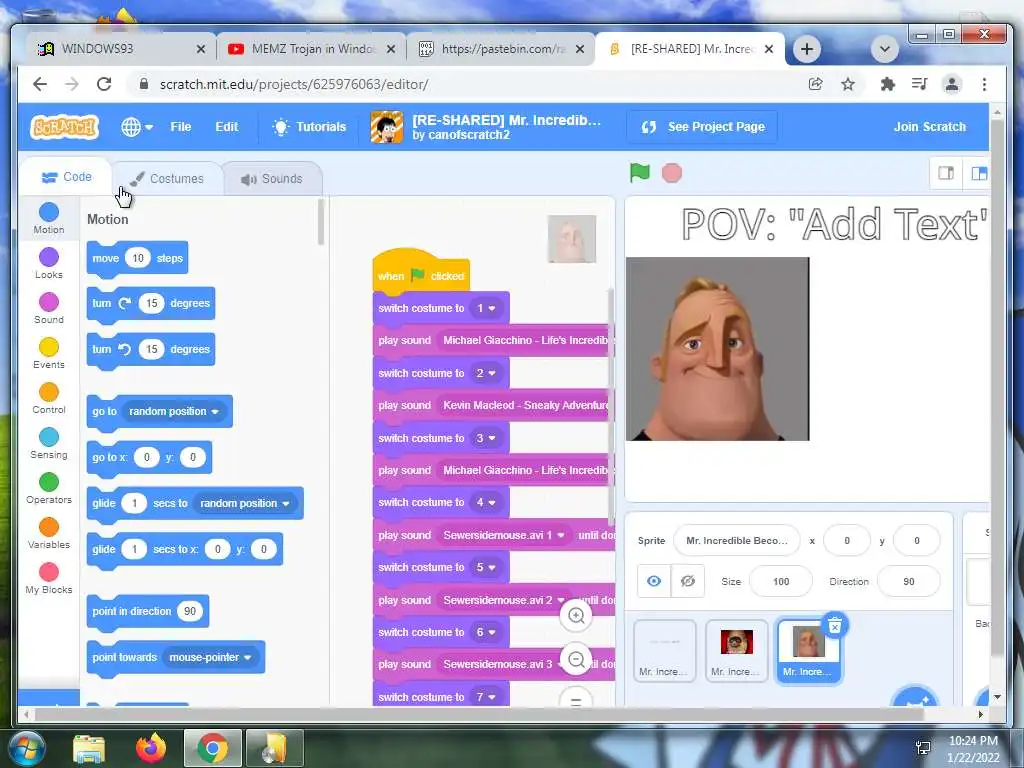Screen dimensions: 1024x768
Task: Switch to the Code tab
Action: [66, 177]
